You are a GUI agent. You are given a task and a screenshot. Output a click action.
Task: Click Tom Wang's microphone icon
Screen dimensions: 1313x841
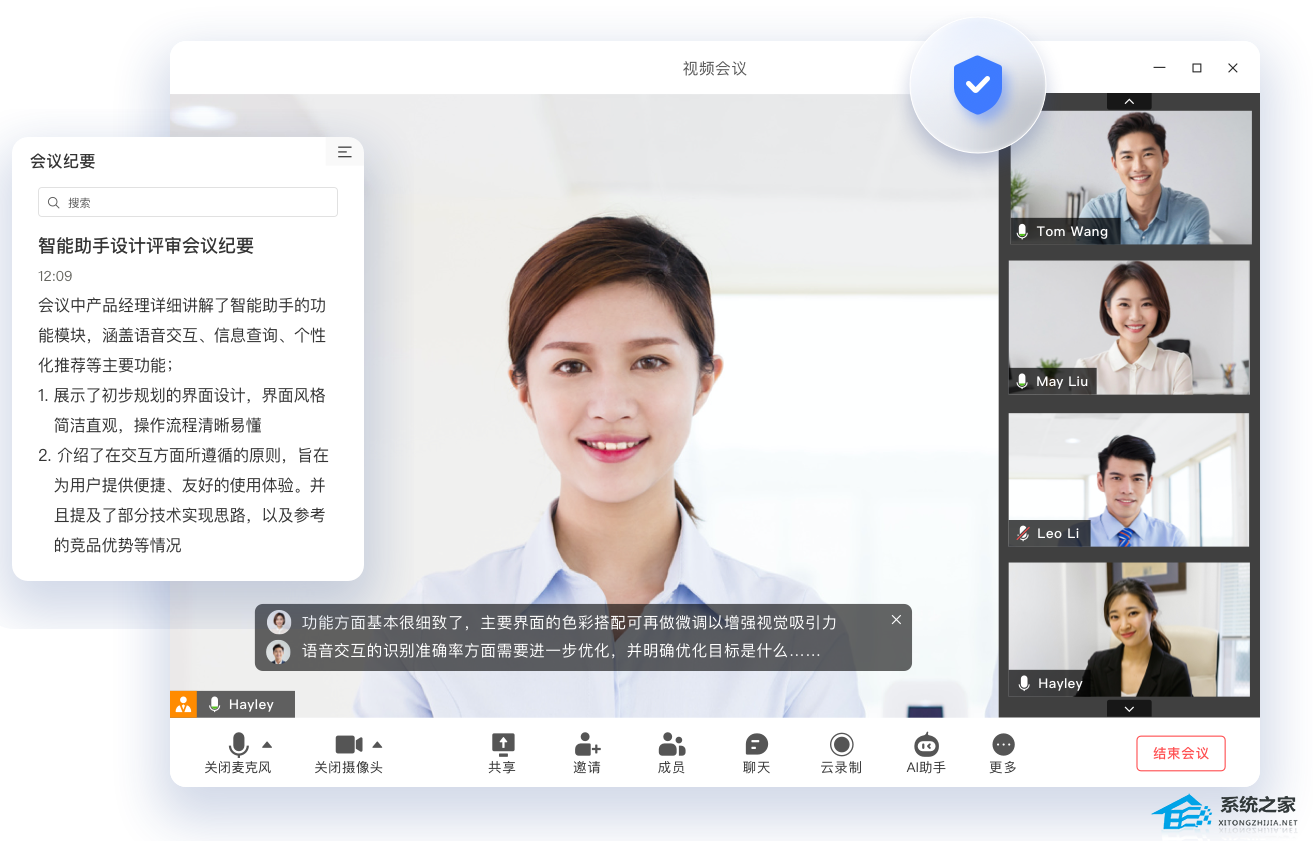1022,231
